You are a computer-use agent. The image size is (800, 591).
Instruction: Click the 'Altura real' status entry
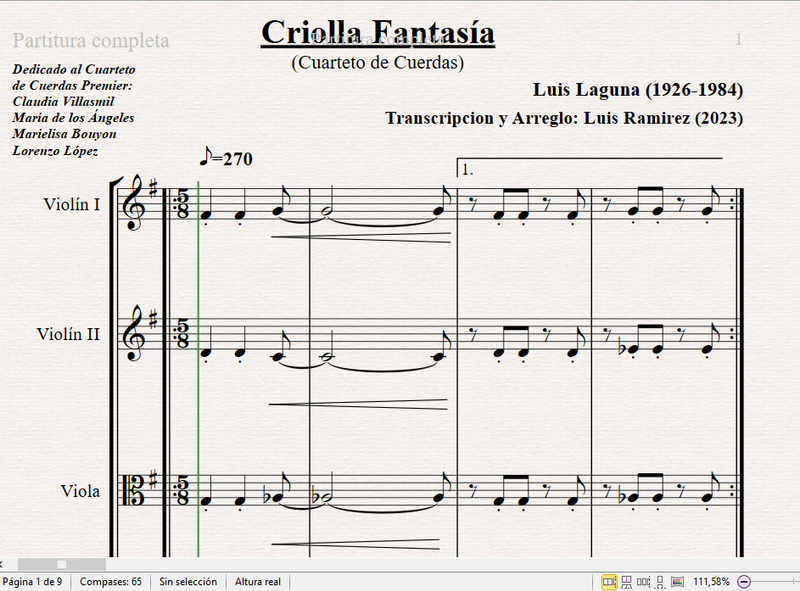(x=258, y=582)
